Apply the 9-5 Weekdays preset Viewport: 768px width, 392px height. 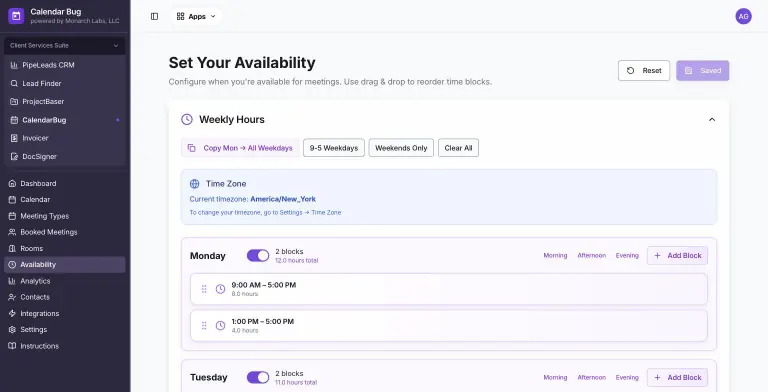(x=334, y=148)
